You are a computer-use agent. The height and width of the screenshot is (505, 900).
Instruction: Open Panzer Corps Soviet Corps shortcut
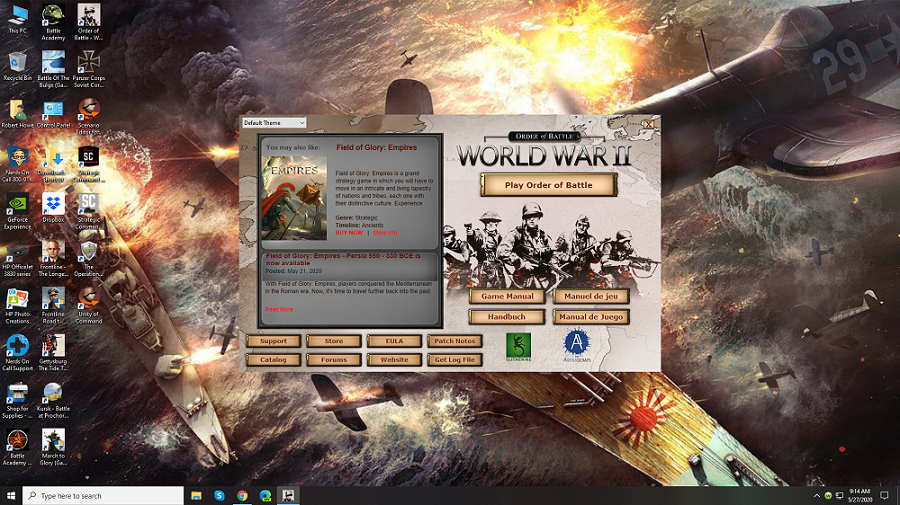pyautogui.click(x=88, y=69)
